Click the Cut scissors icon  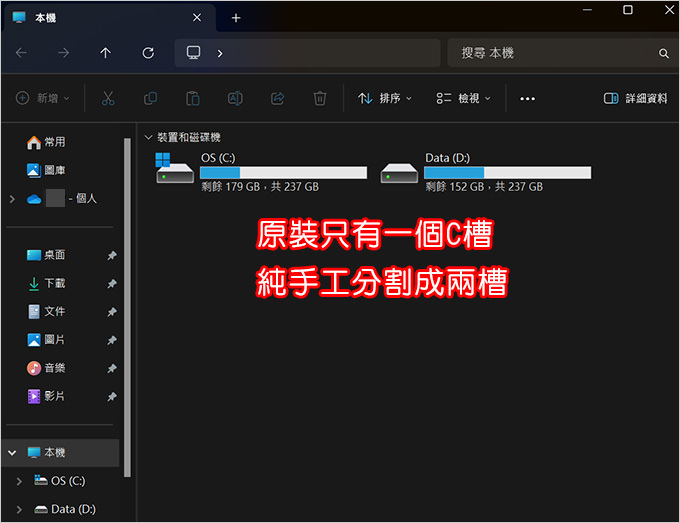tap(108, 98)
